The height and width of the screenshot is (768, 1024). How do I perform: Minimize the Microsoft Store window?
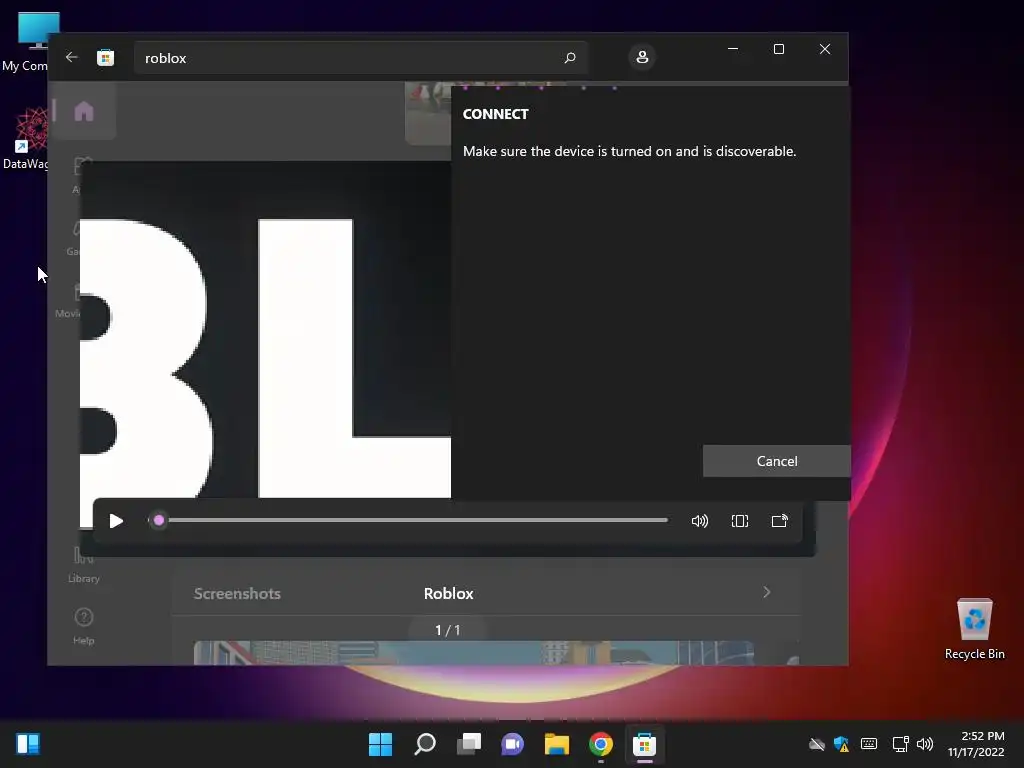coord(733,49)
